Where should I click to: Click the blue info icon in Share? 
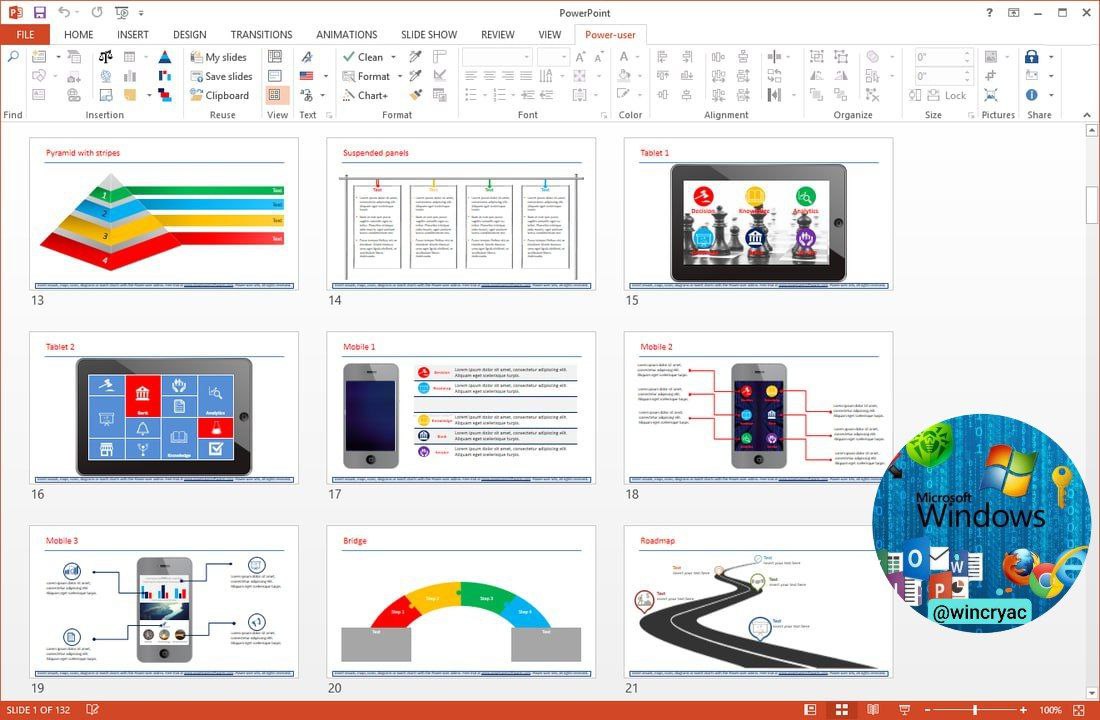(1031, 95)
